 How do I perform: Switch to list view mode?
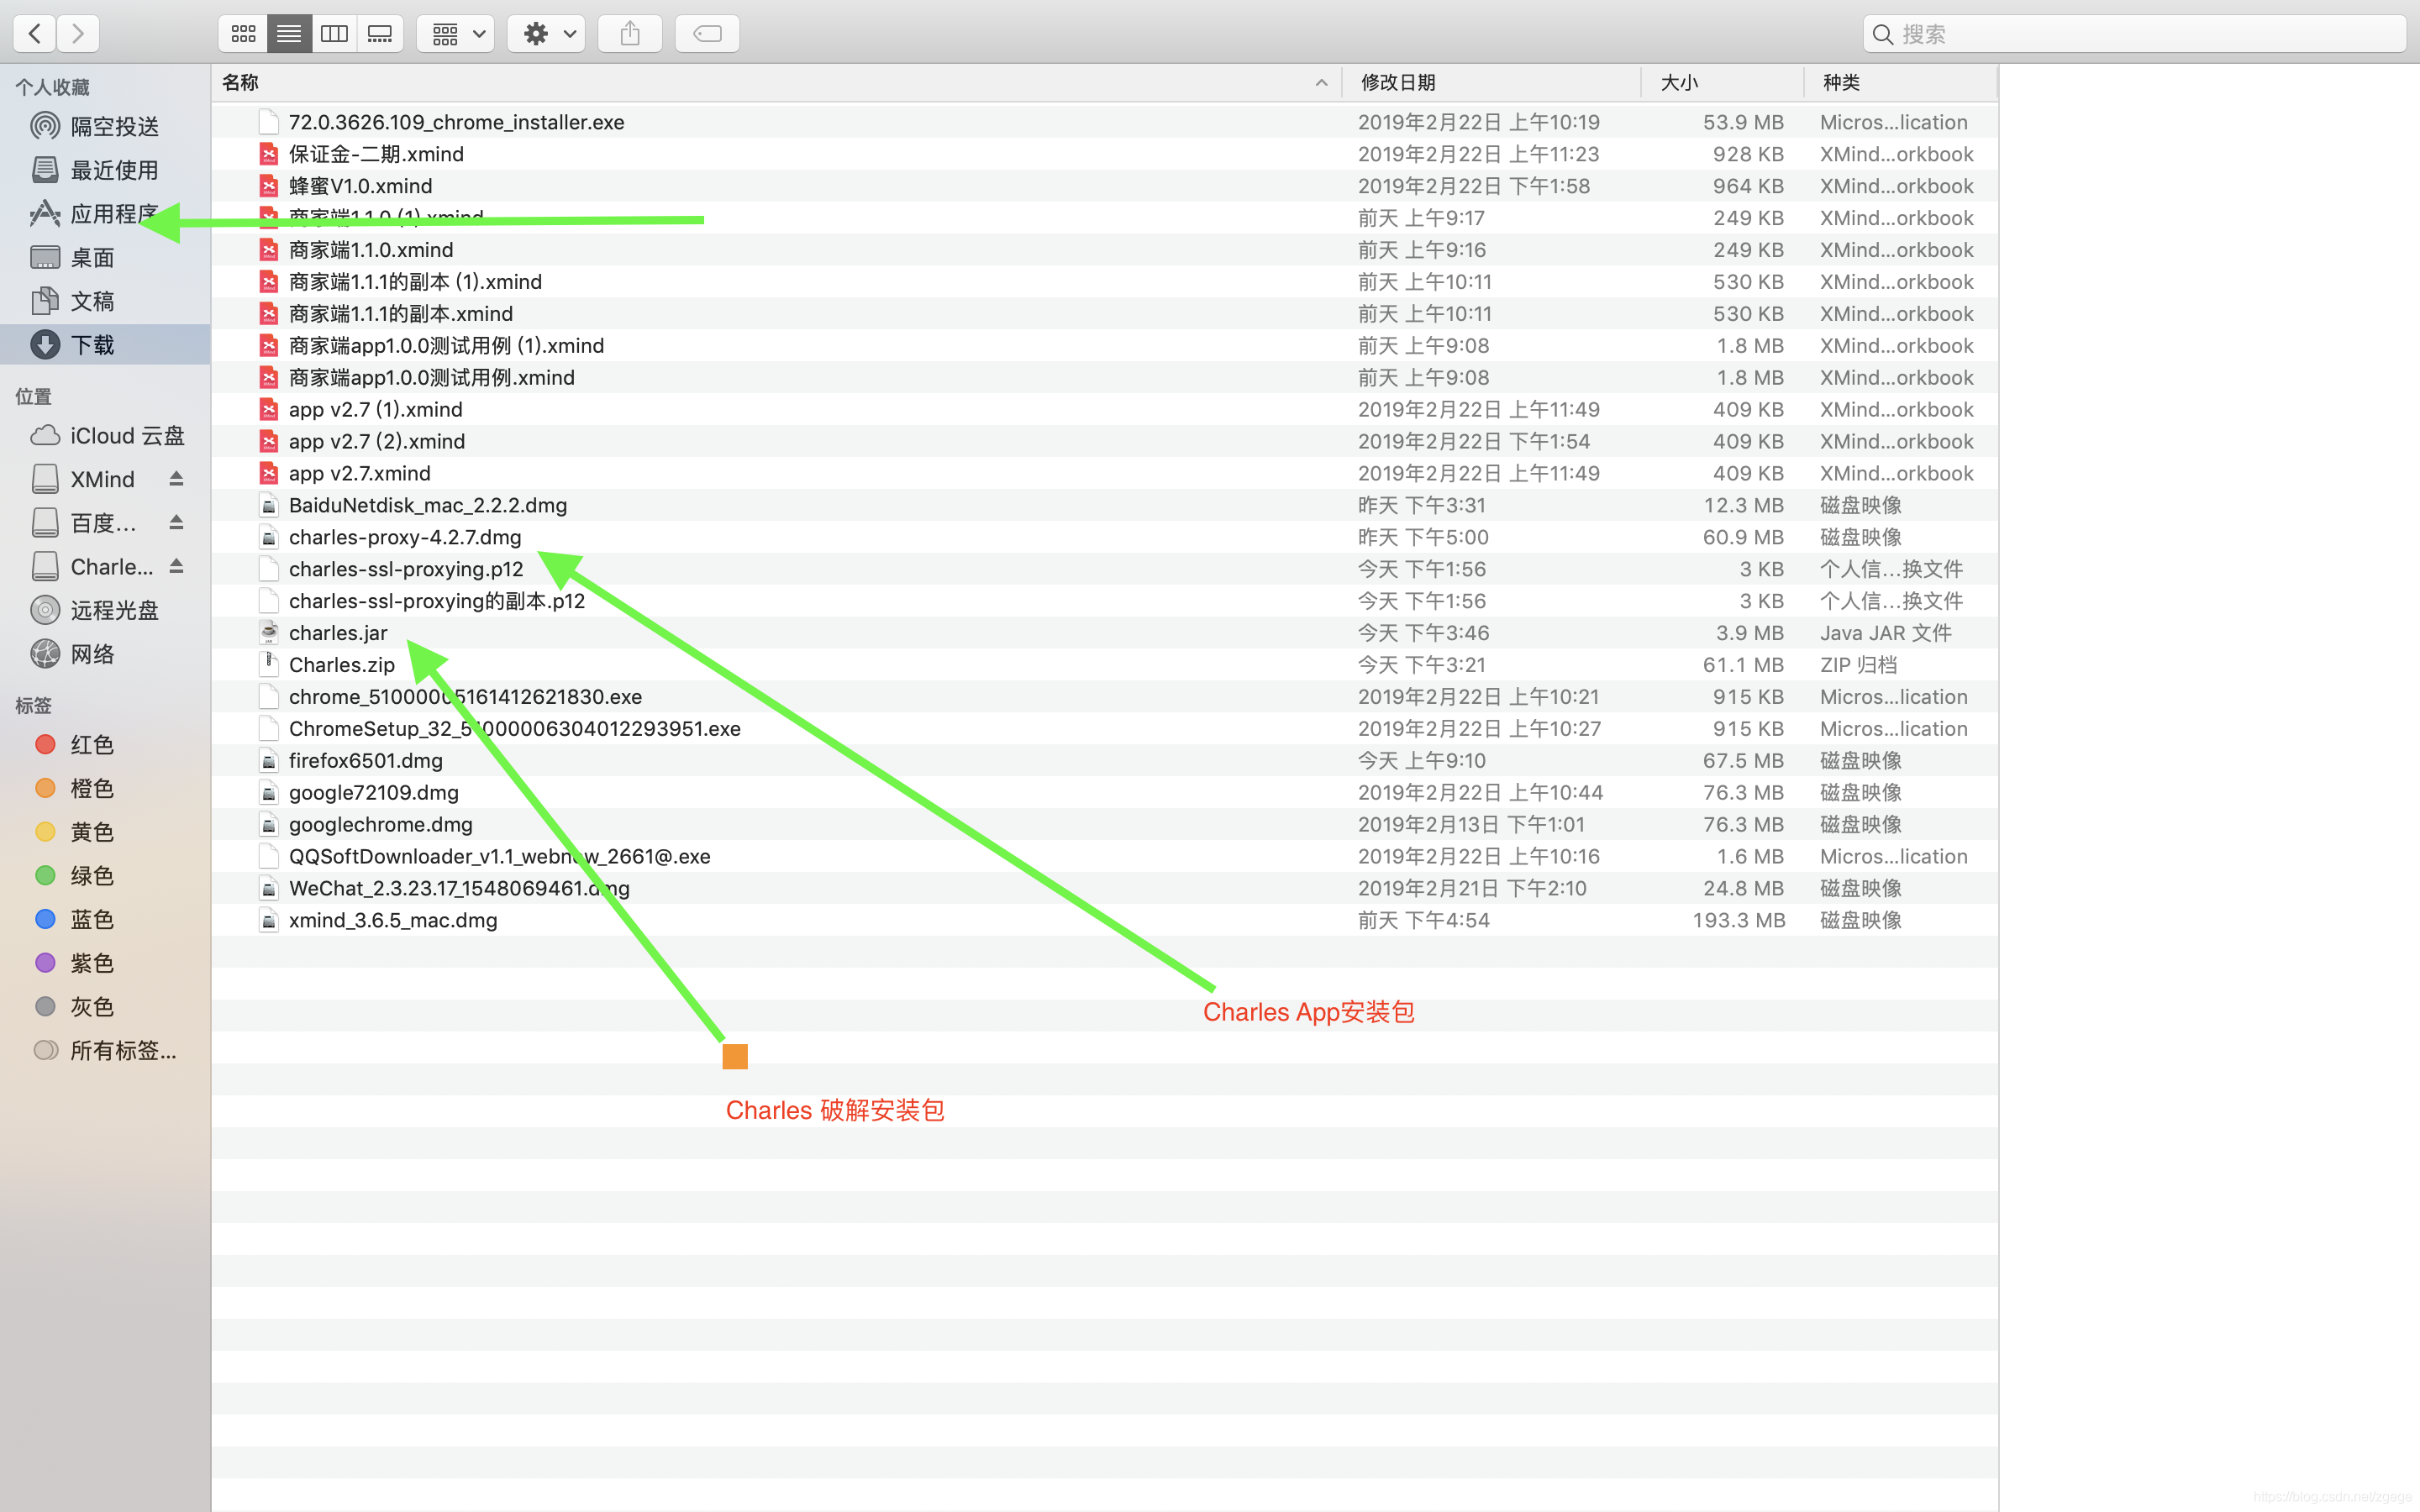pyautogui.click(x=289, y=34)
